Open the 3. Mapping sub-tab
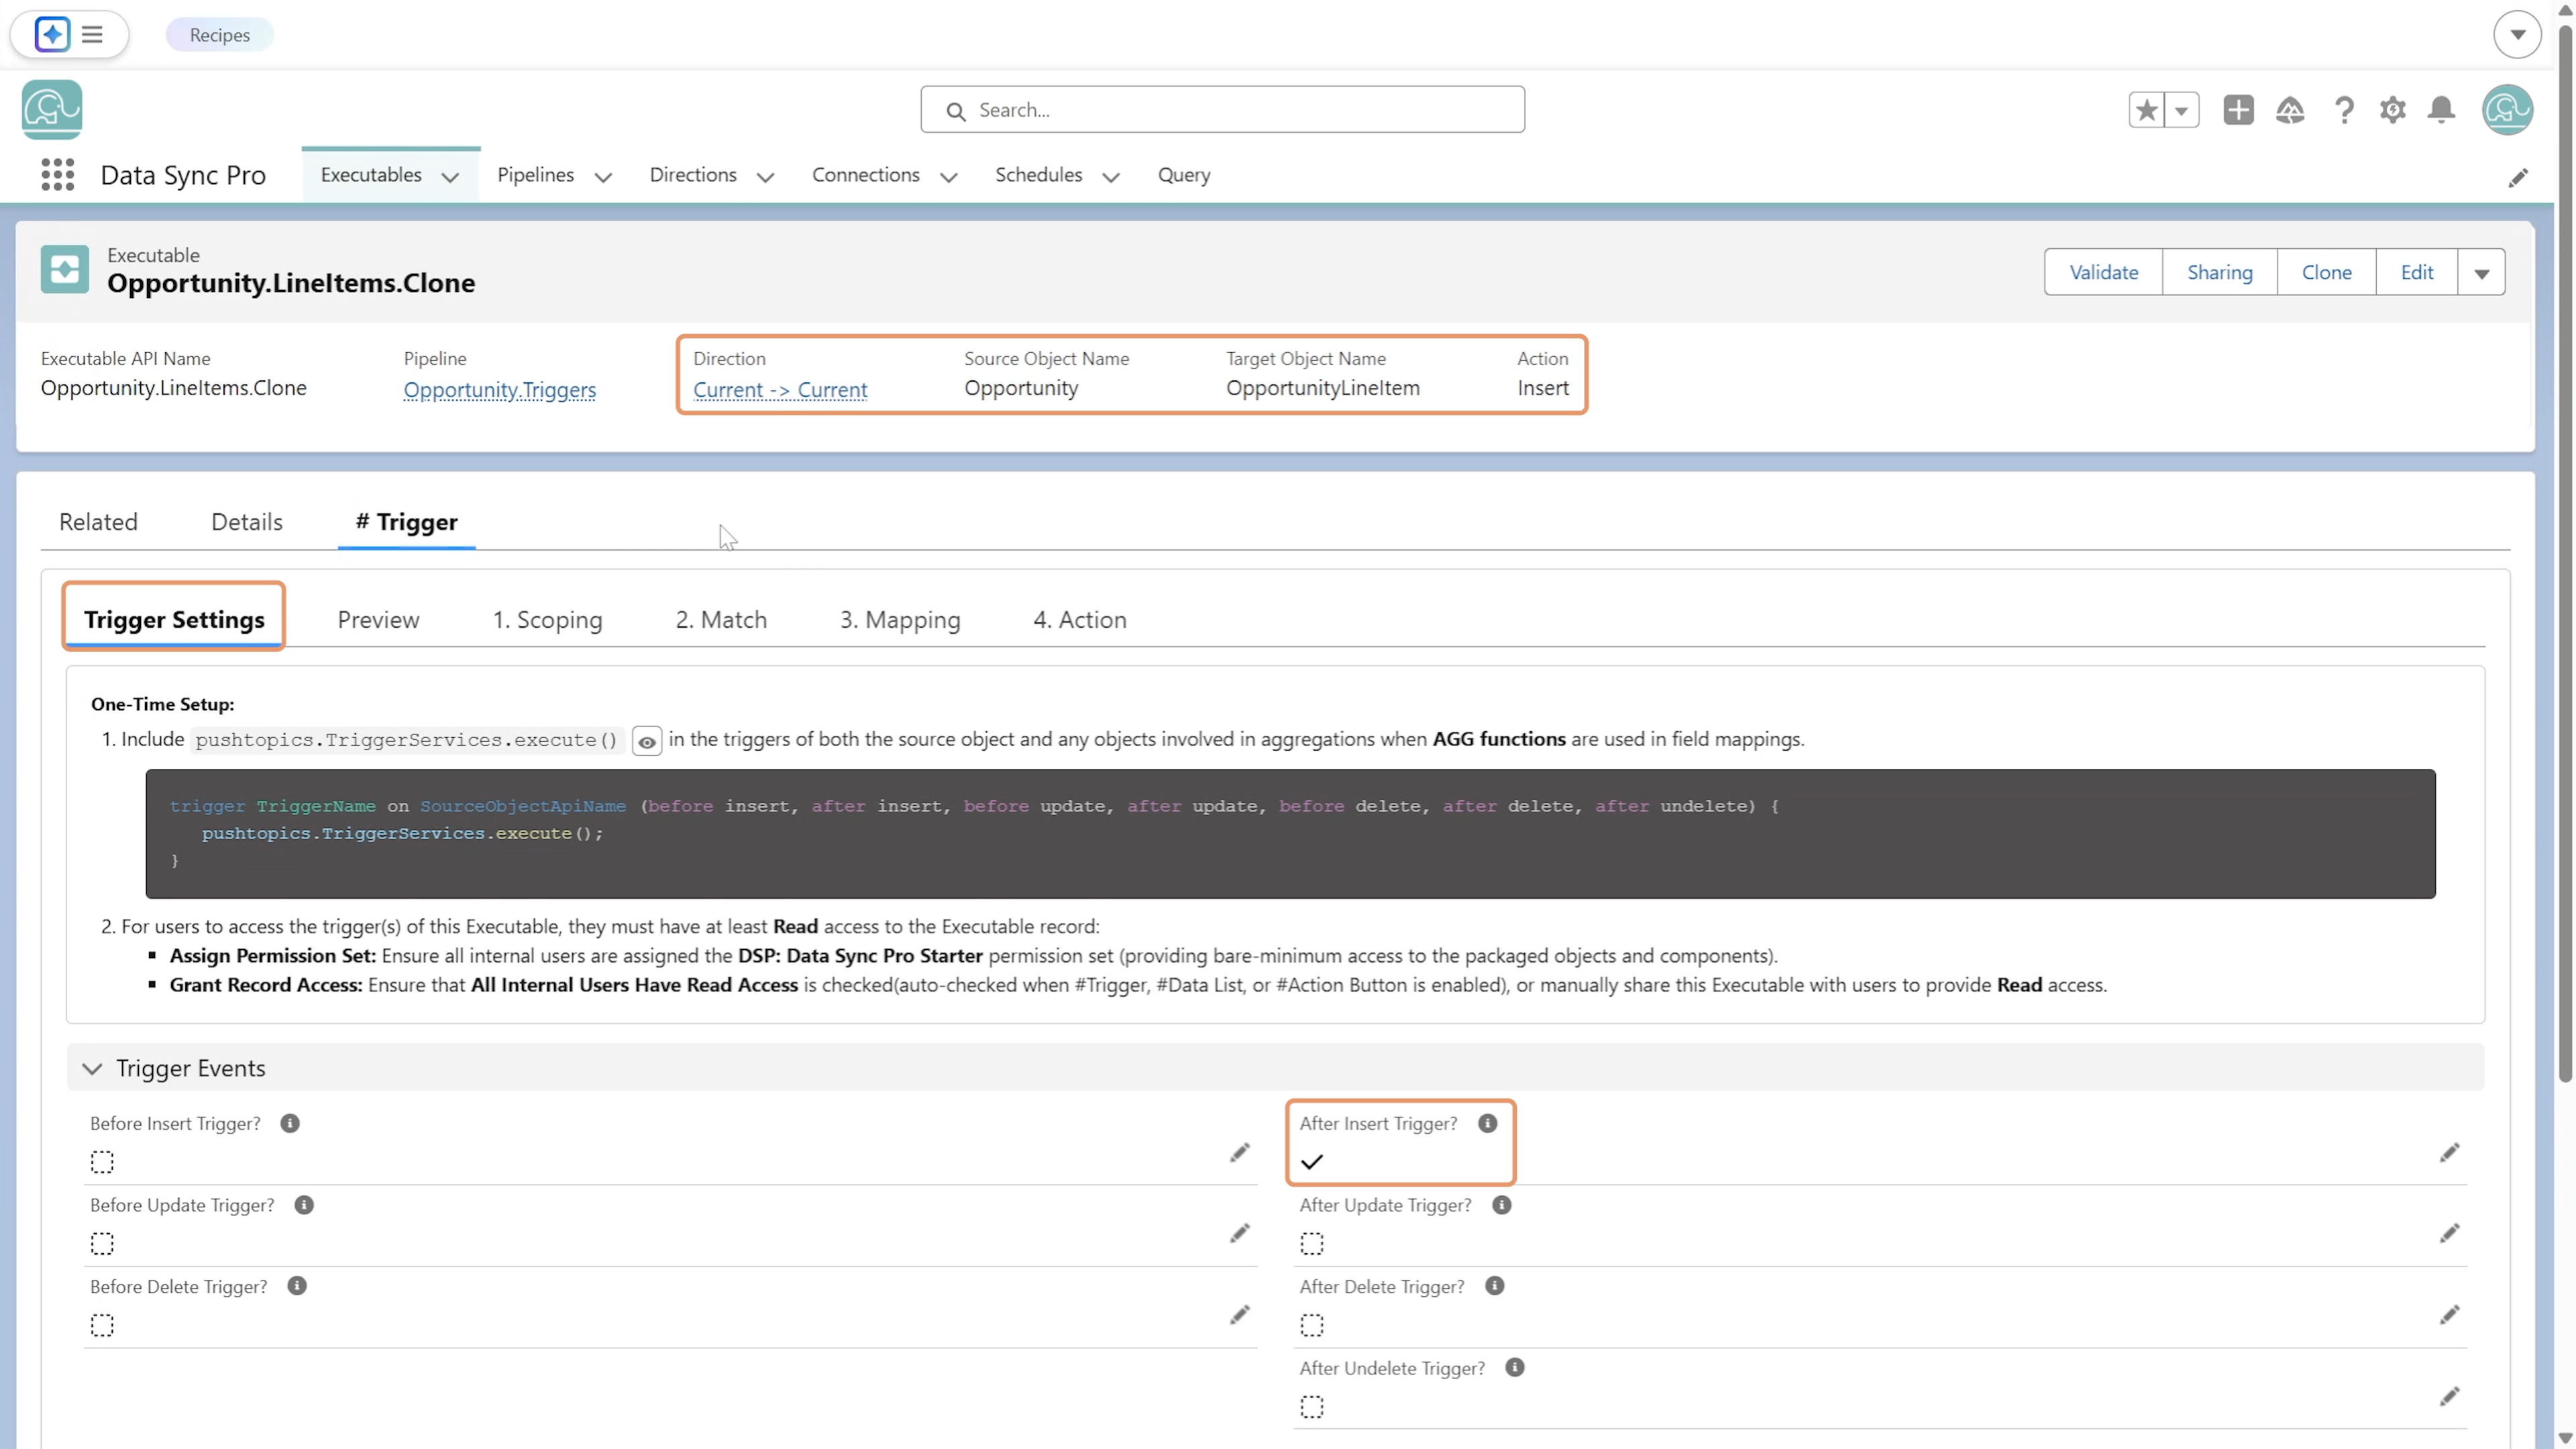Image resolution: width=2576 pixels, height=1449 pixels. [x=900, y=620]
